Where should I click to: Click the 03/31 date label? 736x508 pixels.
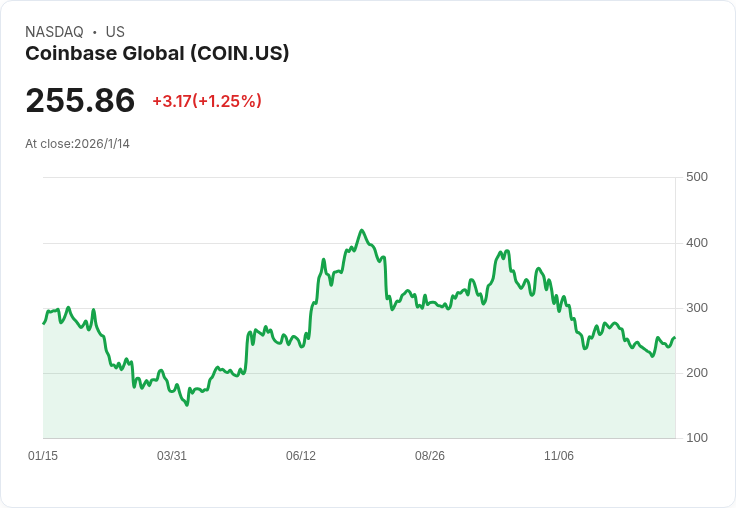tap(172, 456)
